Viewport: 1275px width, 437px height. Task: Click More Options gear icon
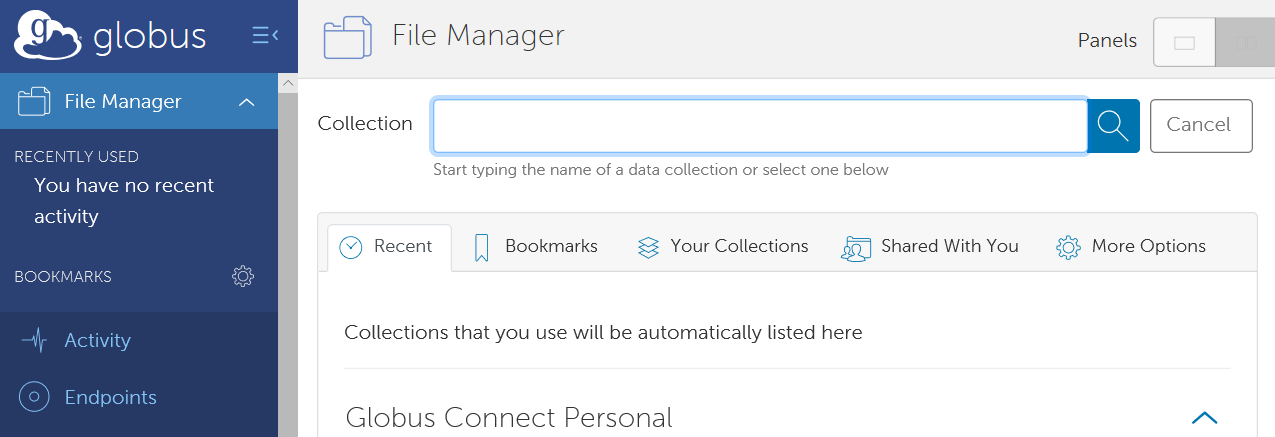coord(1068,247)
